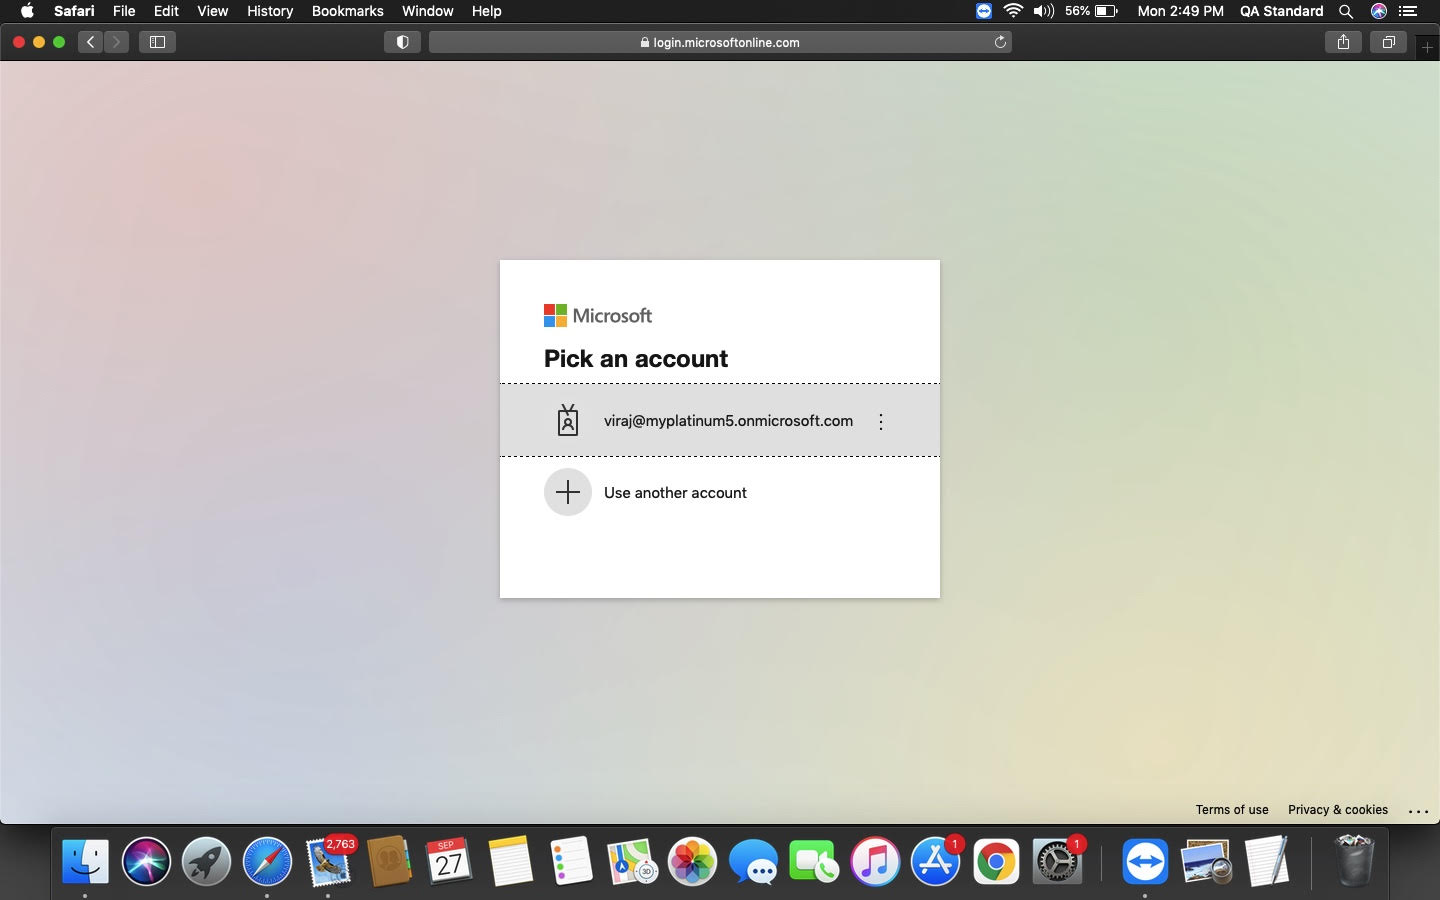This screenshot has width=1440, height=900.
Task: Open Mail with 2,763 badge
Action: point(328,862)
